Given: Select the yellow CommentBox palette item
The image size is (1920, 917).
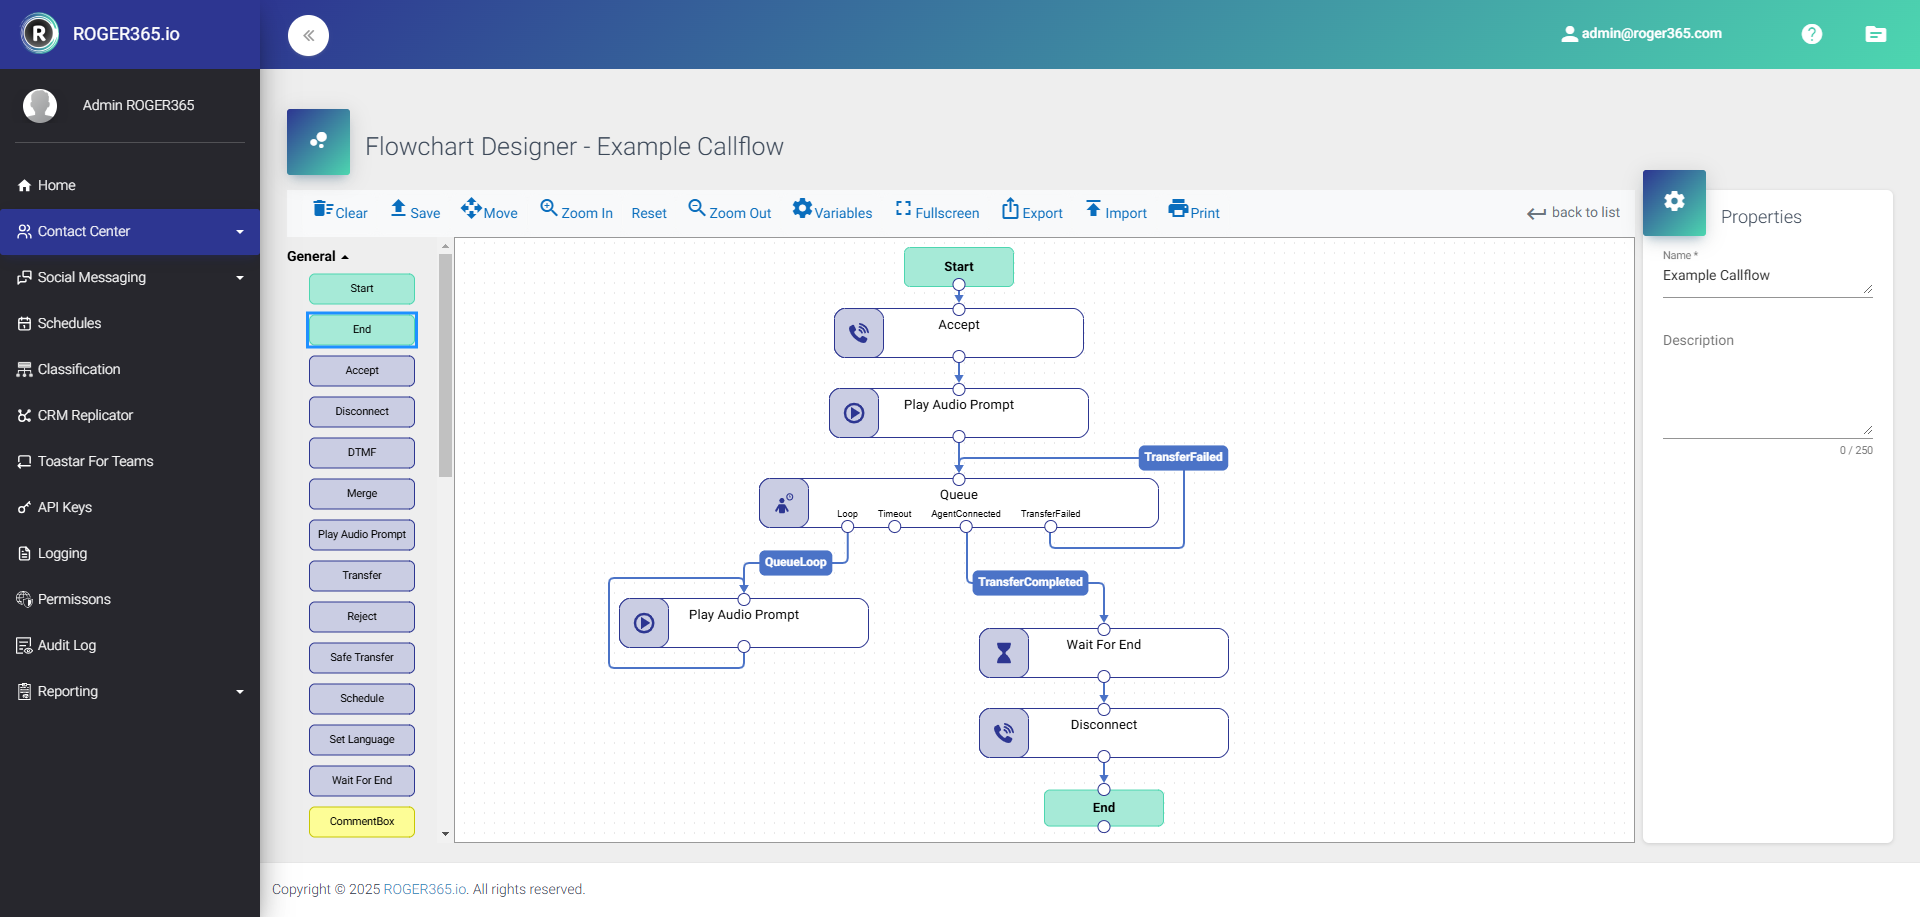Looking at the screenshot, I should pyautogui.click(x=362, y=822).
